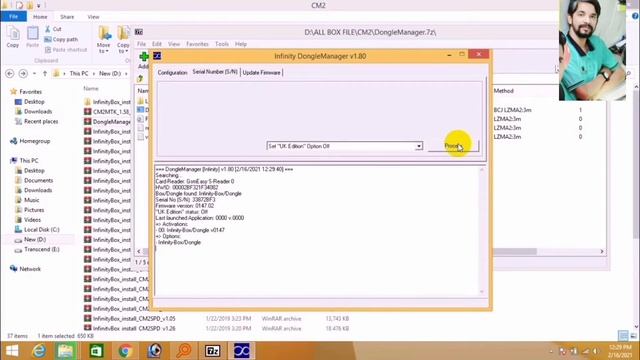Select Downloads under Favorites
Viewport: 640px width, 360px height.
coord(38,111)
